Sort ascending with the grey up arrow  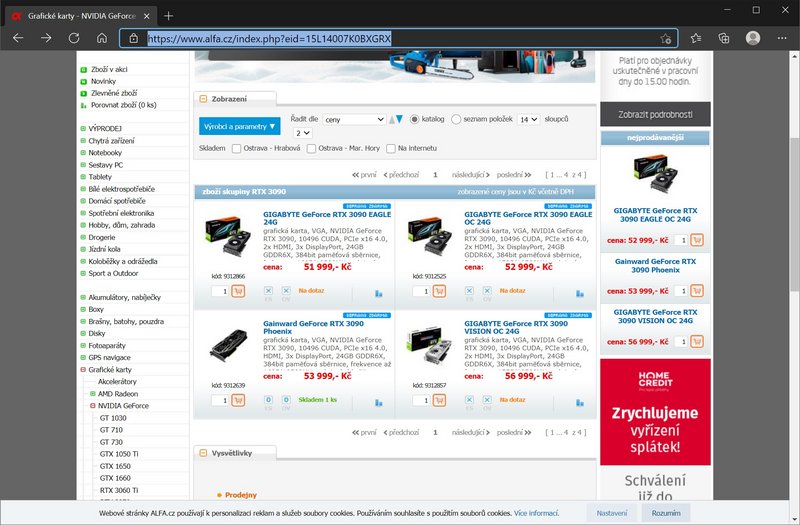392,119
